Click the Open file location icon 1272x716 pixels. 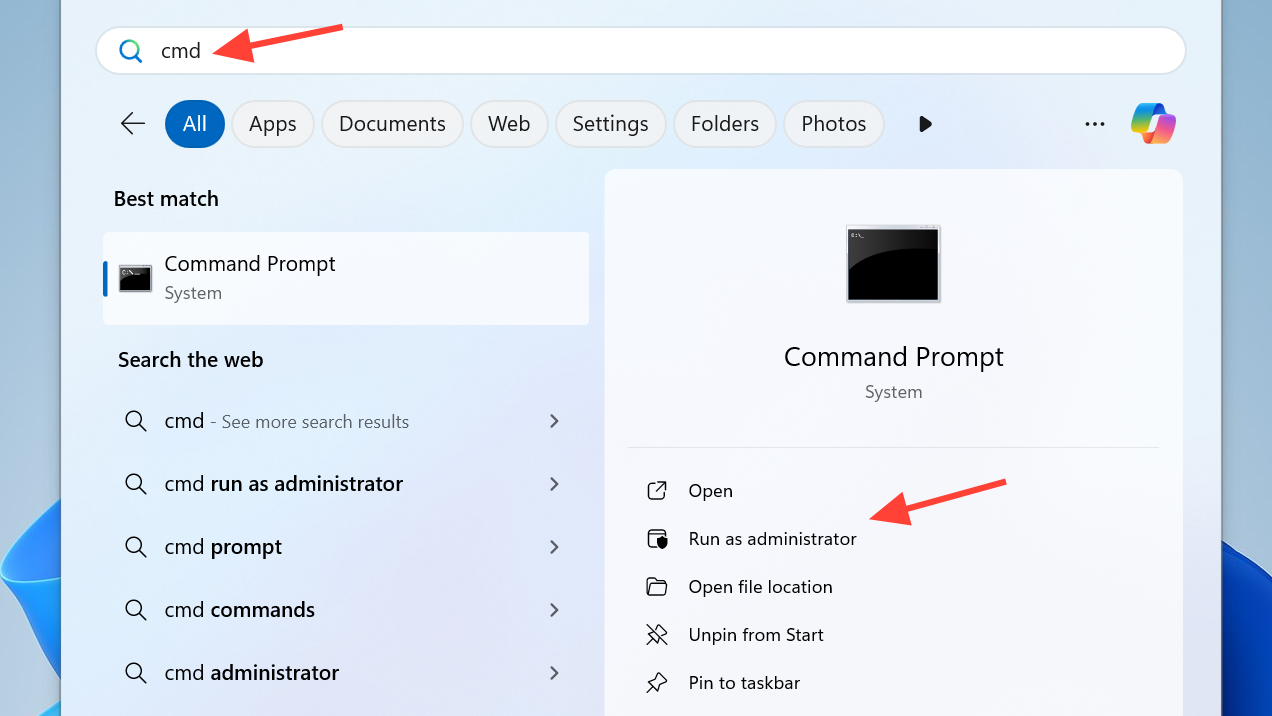point(657,586)
